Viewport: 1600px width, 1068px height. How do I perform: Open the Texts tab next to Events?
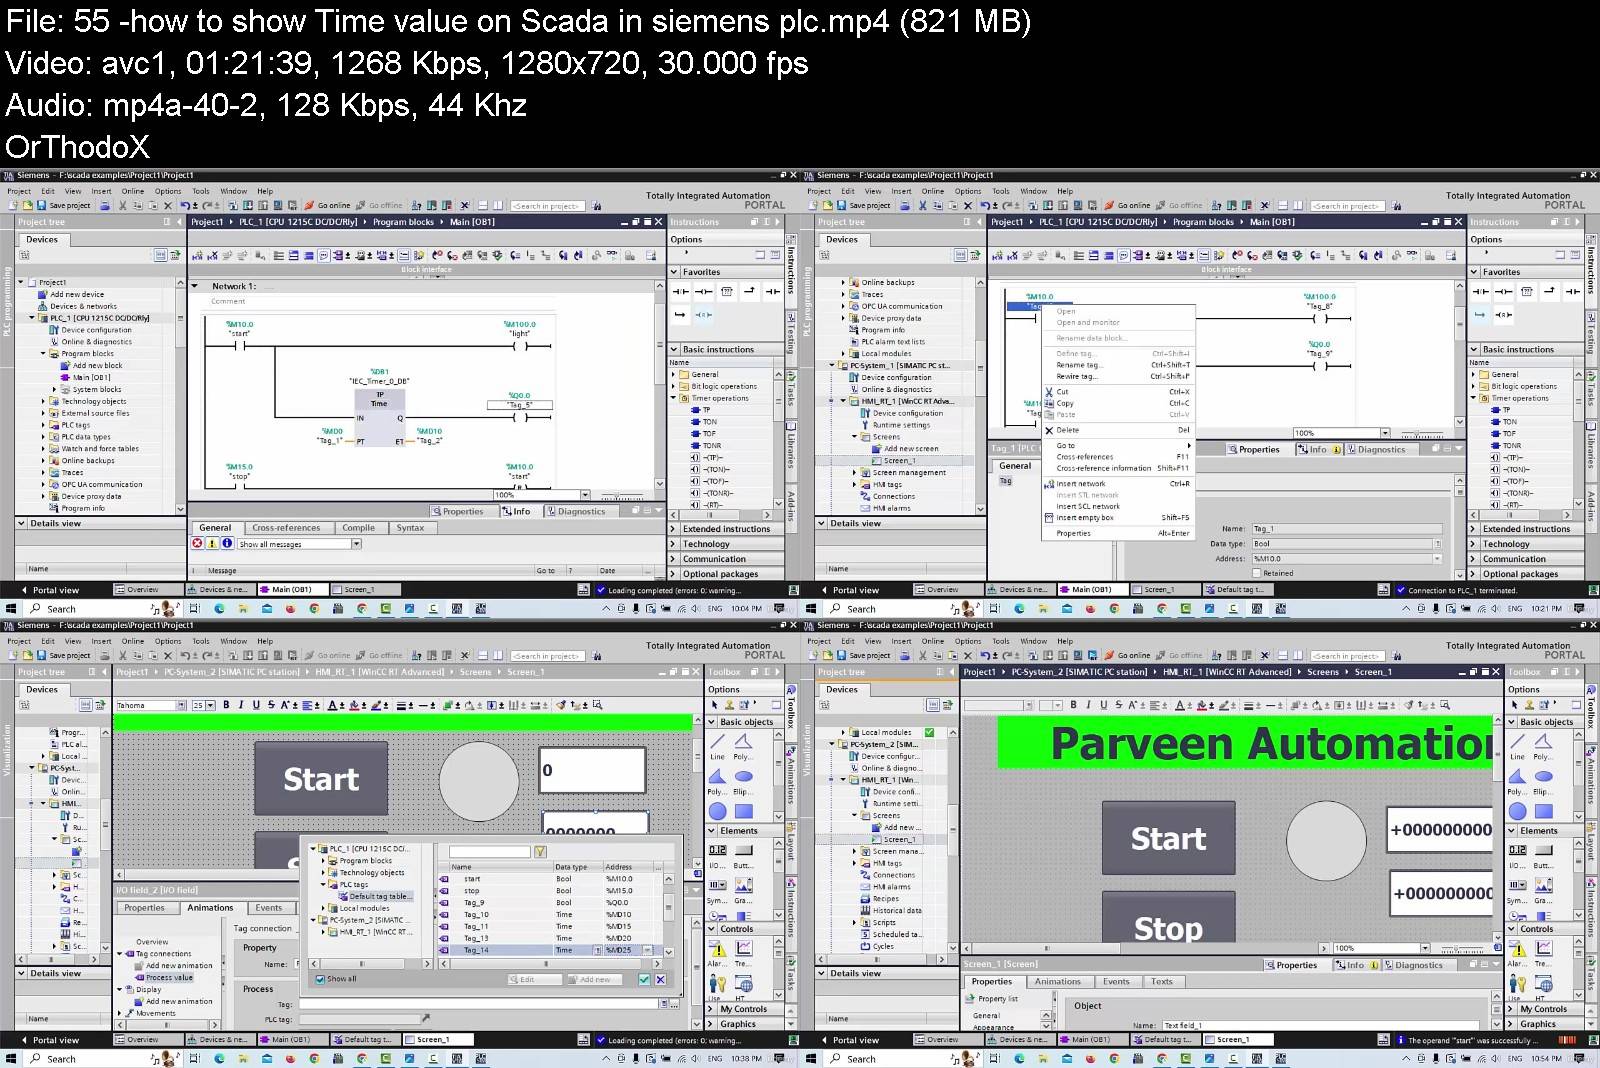click(x=1161, y=982)
